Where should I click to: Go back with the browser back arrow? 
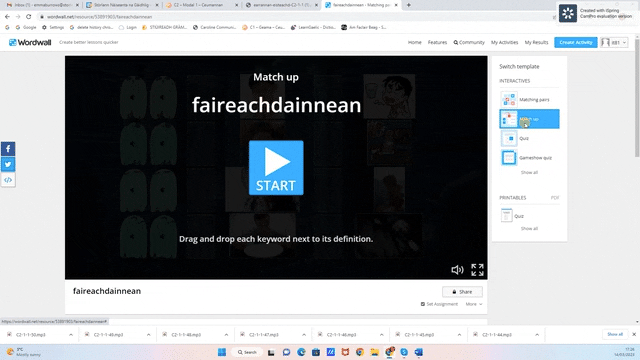tap(7, 17)
